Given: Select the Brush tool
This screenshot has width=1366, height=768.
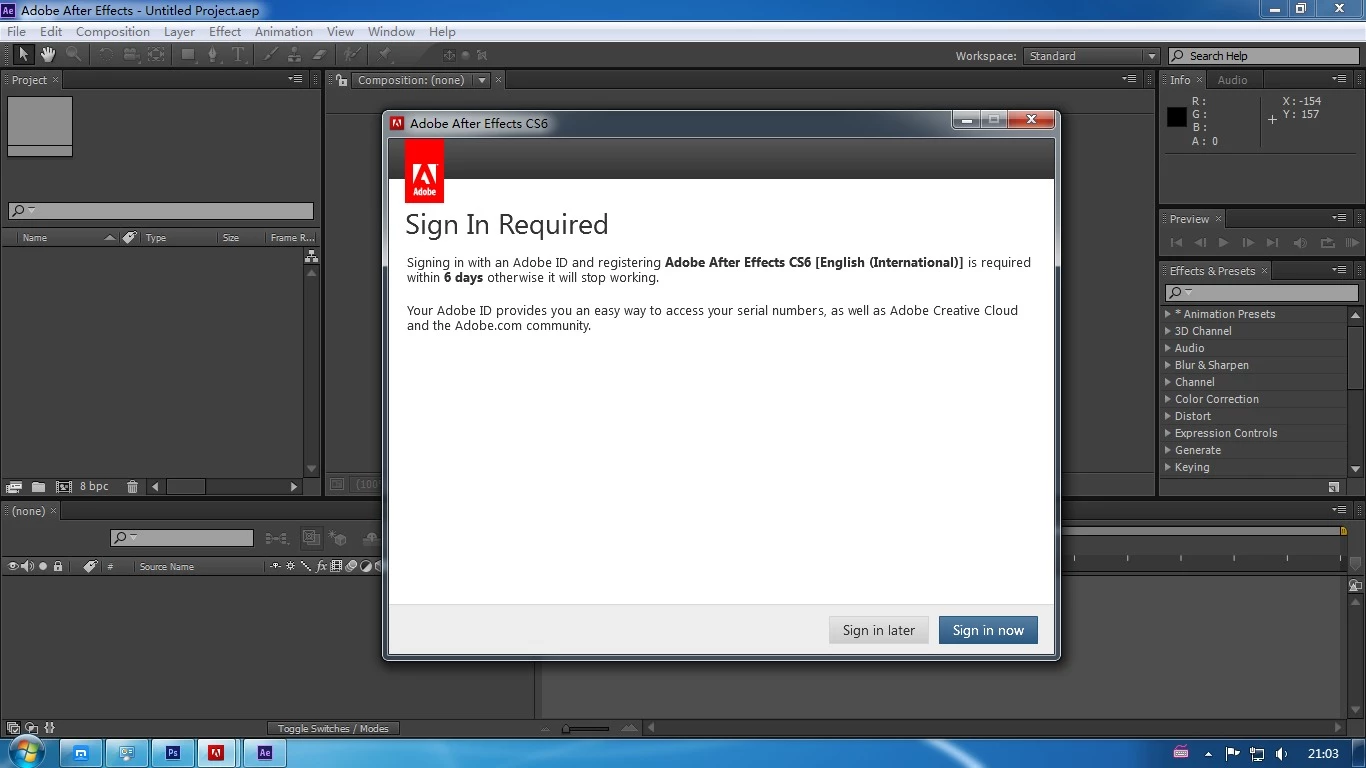Looking at the screenshot, I should click(x=271, y=55).
